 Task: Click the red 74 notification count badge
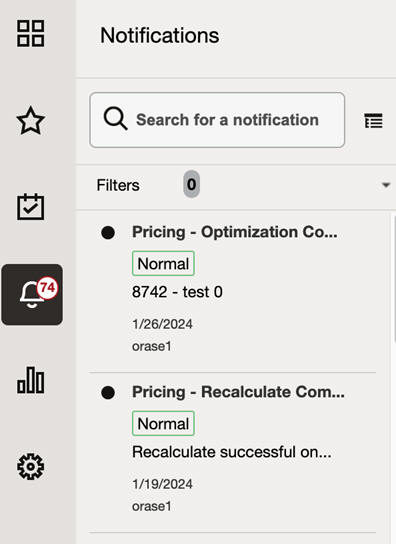(47, 288)
